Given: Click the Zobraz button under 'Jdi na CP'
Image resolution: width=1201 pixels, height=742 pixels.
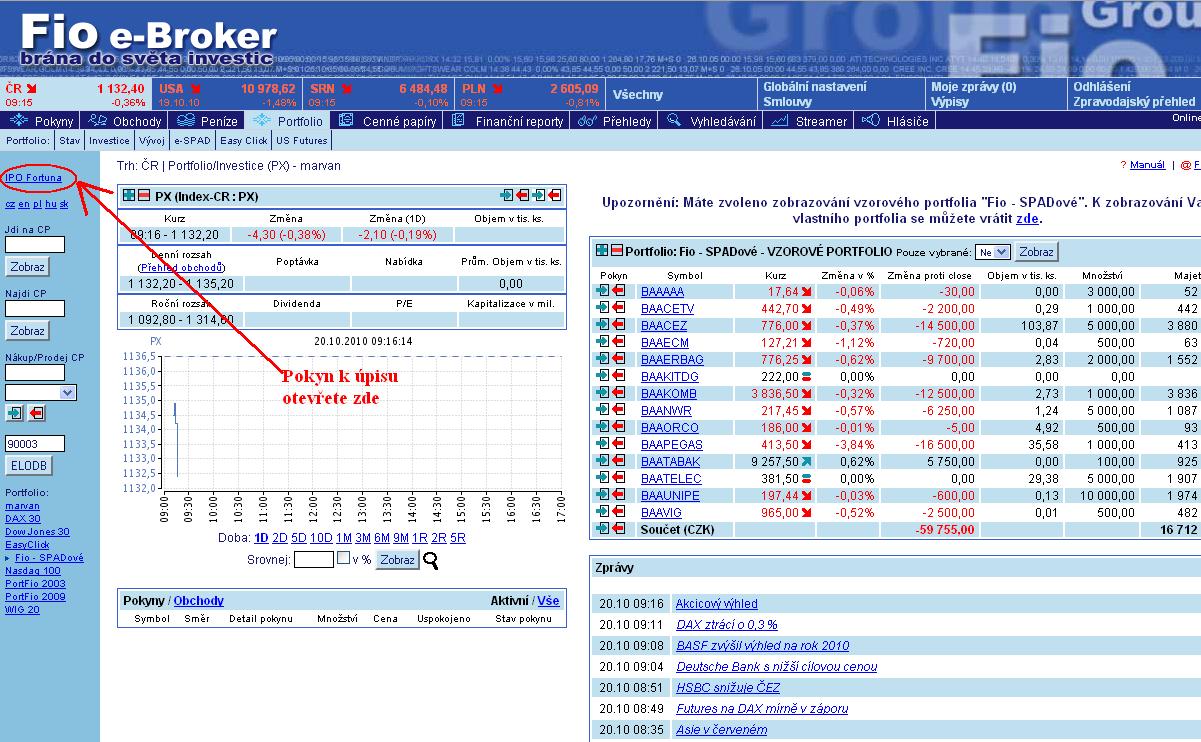Looking at the screenshot, I should click(28, 268).
